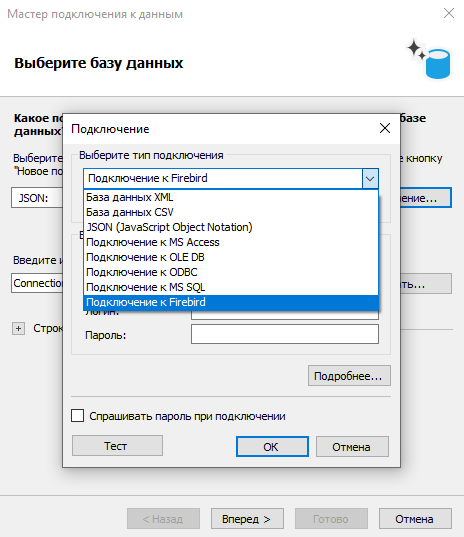The width and height of the screenshot is (464, 537).
Task: Confirm connection with the OK button
Action: [x=272, y=447]
